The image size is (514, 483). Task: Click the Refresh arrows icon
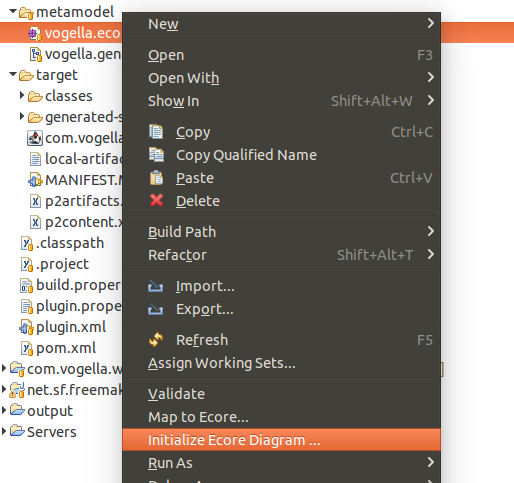click(156, 340)
